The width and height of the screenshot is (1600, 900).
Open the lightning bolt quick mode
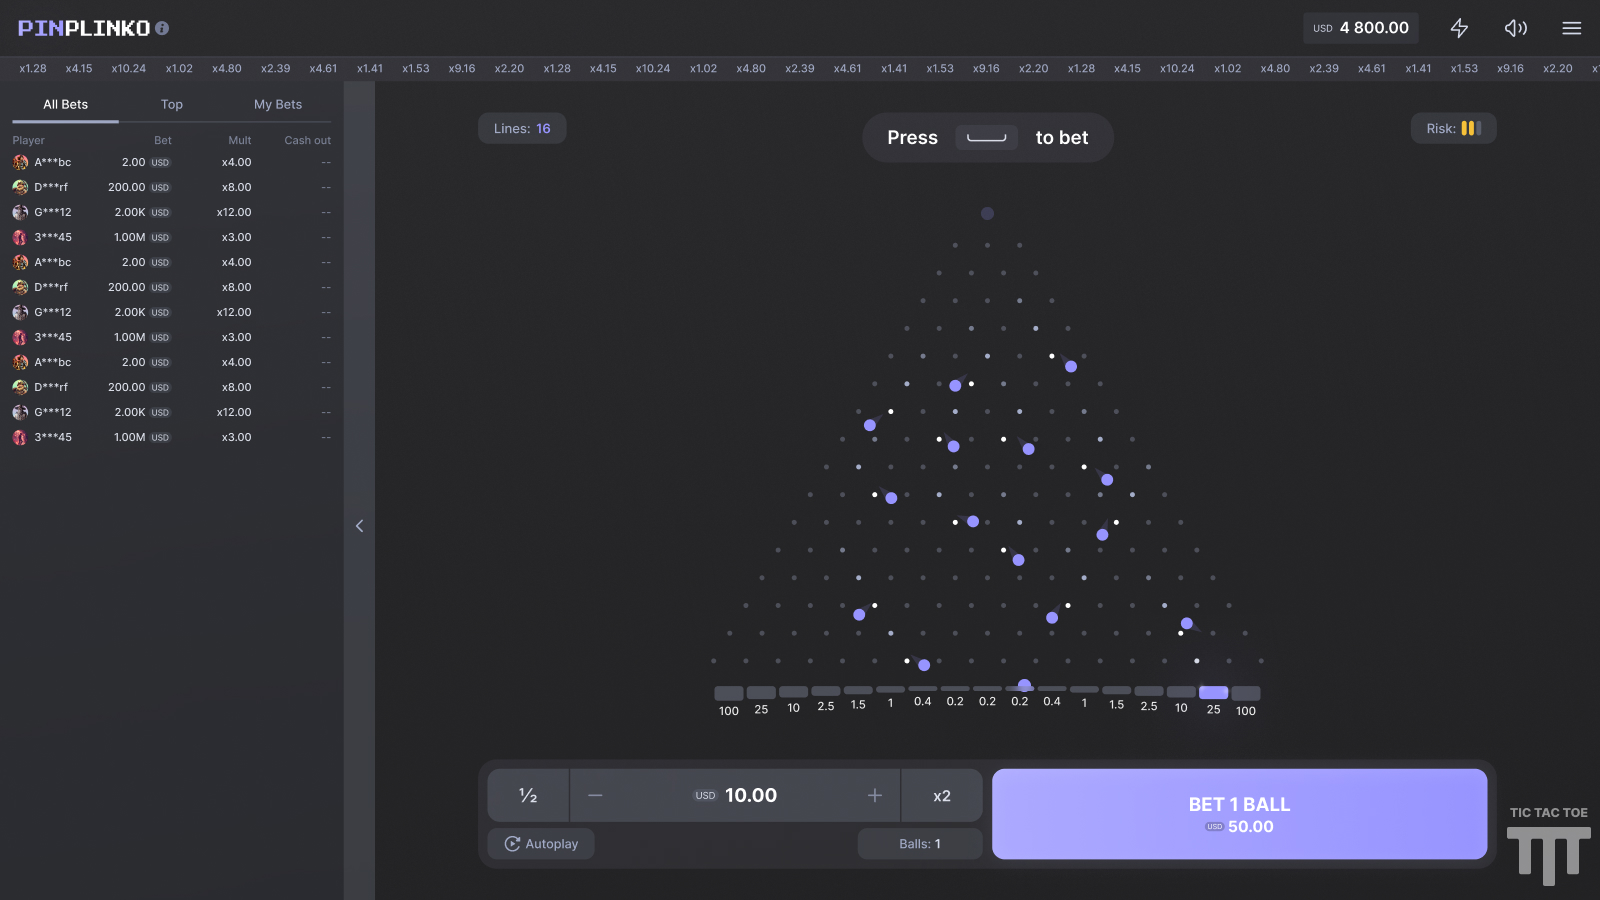click(1459, 28)
